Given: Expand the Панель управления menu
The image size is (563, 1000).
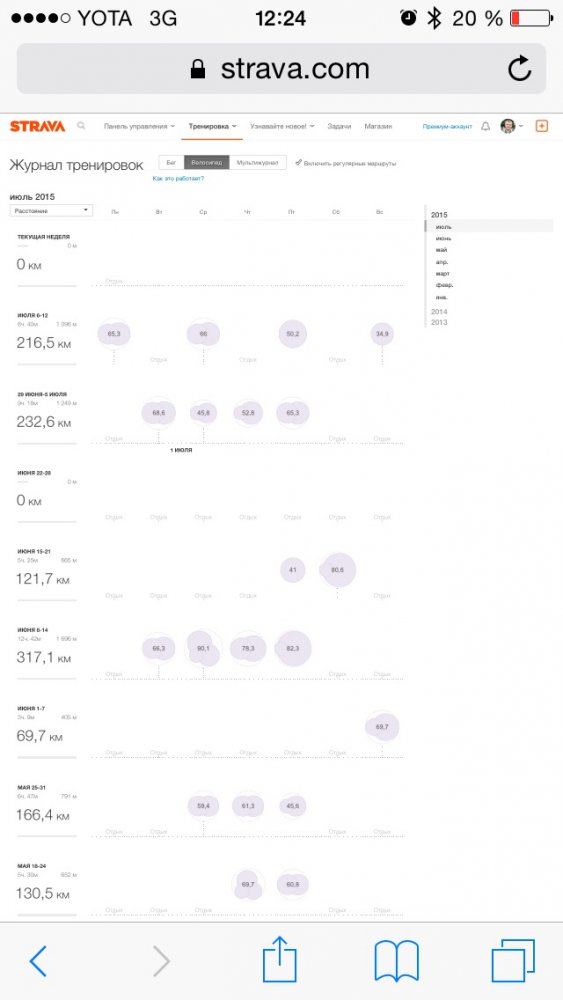Looking at the screenshot, I should click(x=139, y=126).
